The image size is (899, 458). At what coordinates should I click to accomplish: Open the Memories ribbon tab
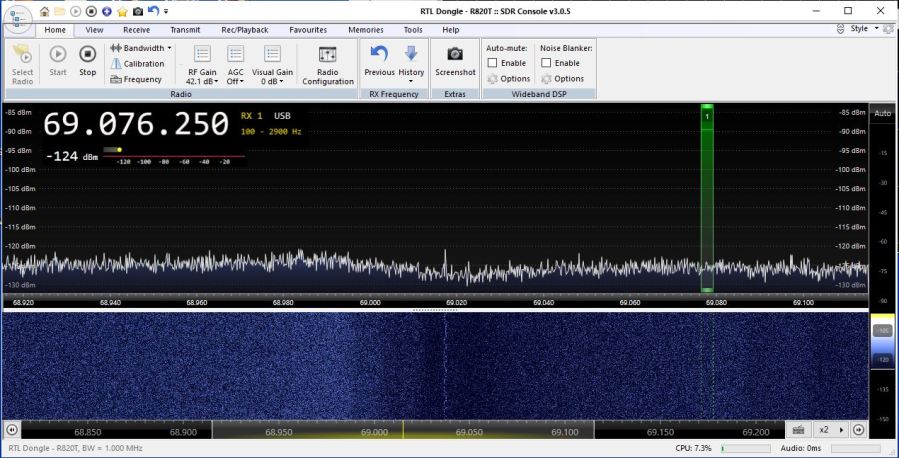366,30
